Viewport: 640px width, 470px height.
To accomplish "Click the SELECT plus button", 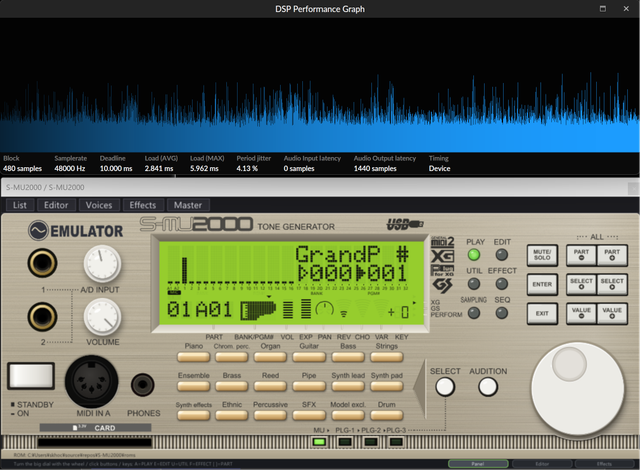I will coord(612,284).
